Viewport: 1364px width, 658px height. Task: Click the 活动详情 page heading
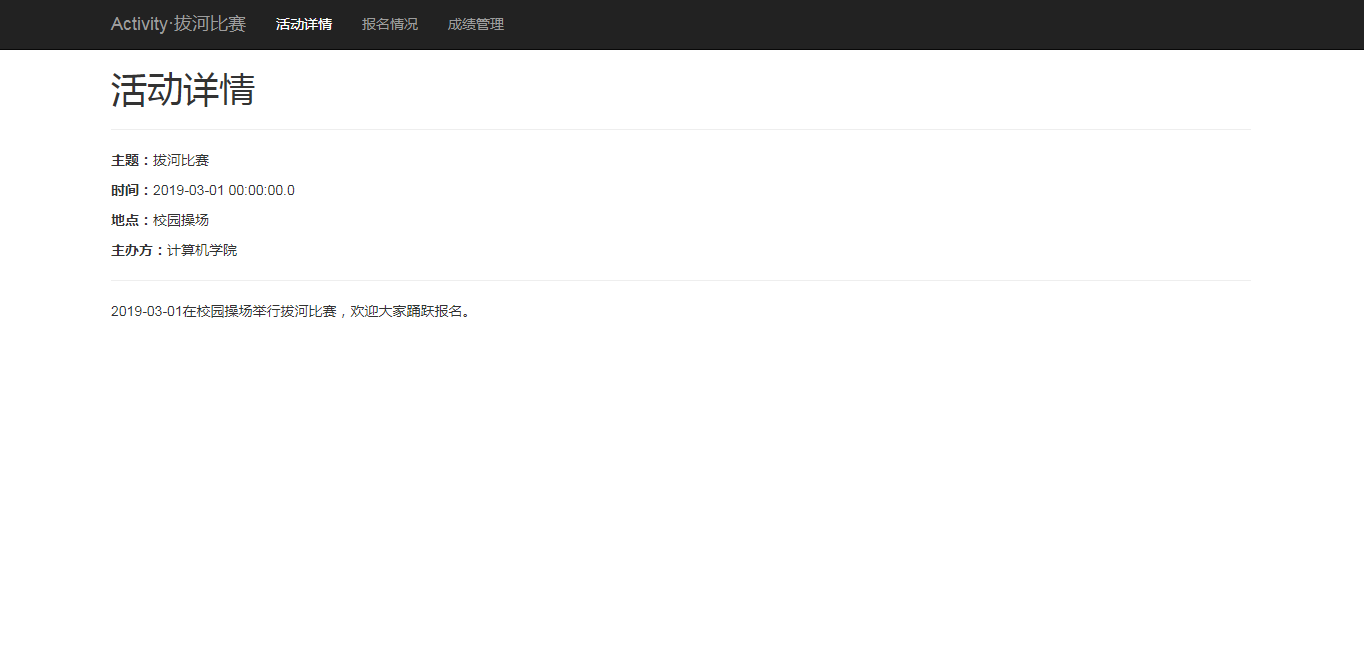pyautogui.click(x=183, y=90)
